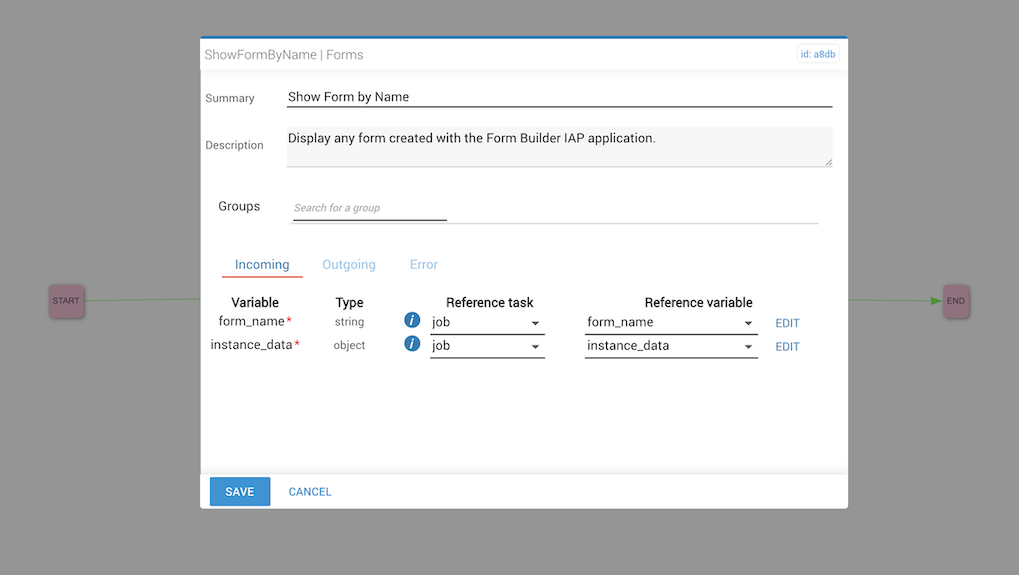This screenshot has width=1019, height=575.
Task: Open Reference task dropdown for instance_data
Action: coord(487,346)
